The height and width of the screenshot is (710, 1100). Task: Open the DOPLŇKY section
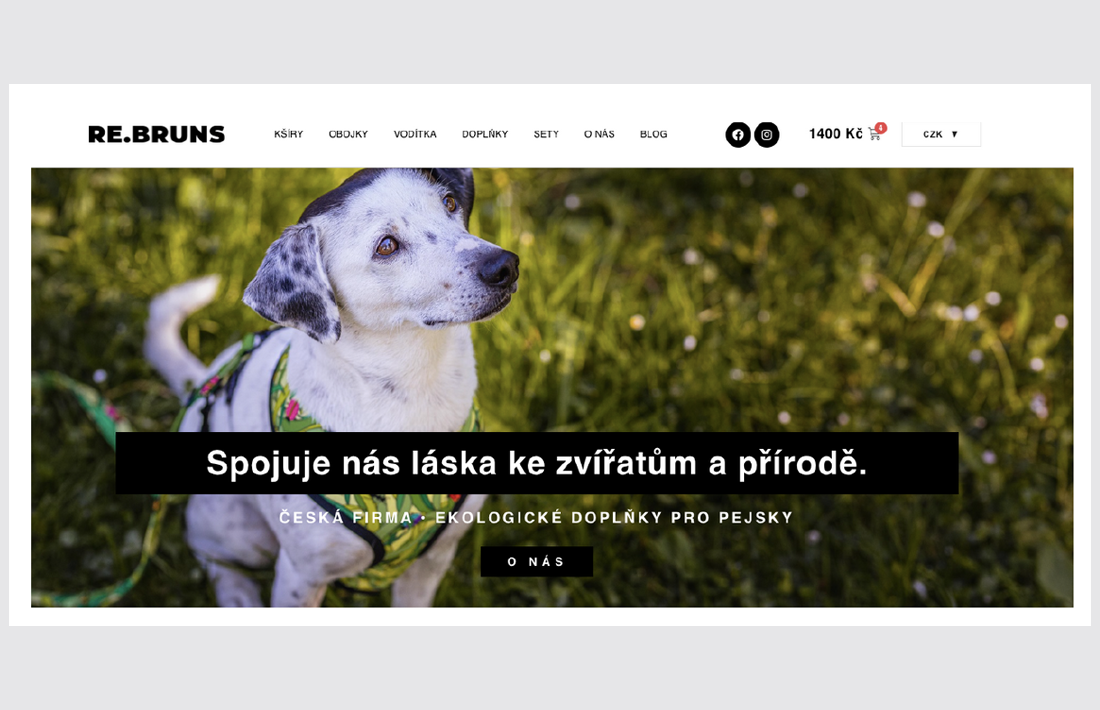tap(485, 134)
